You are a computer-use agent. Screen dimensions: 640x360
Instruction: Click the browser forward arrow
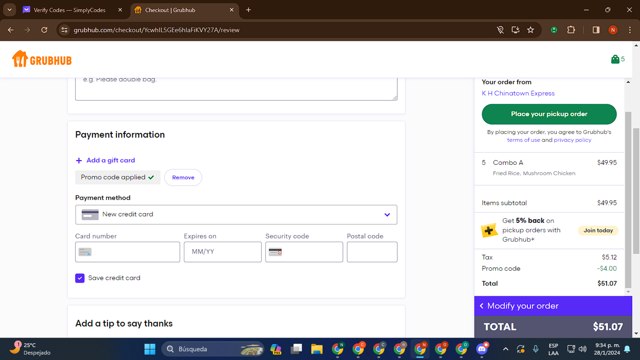point(27,30)
